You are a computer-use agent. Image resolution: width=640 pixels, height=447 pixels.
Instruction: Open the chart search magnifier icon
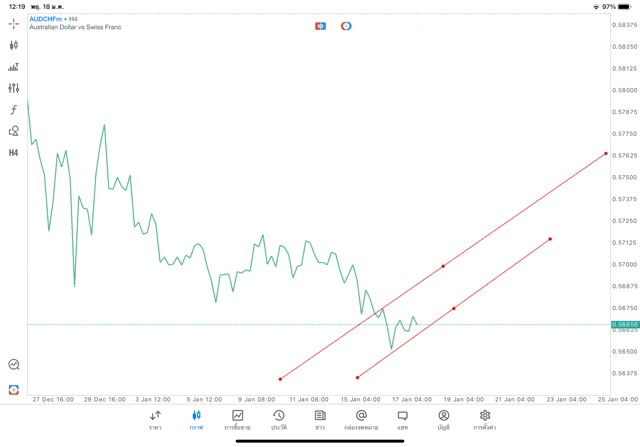[x=13, y=365]
